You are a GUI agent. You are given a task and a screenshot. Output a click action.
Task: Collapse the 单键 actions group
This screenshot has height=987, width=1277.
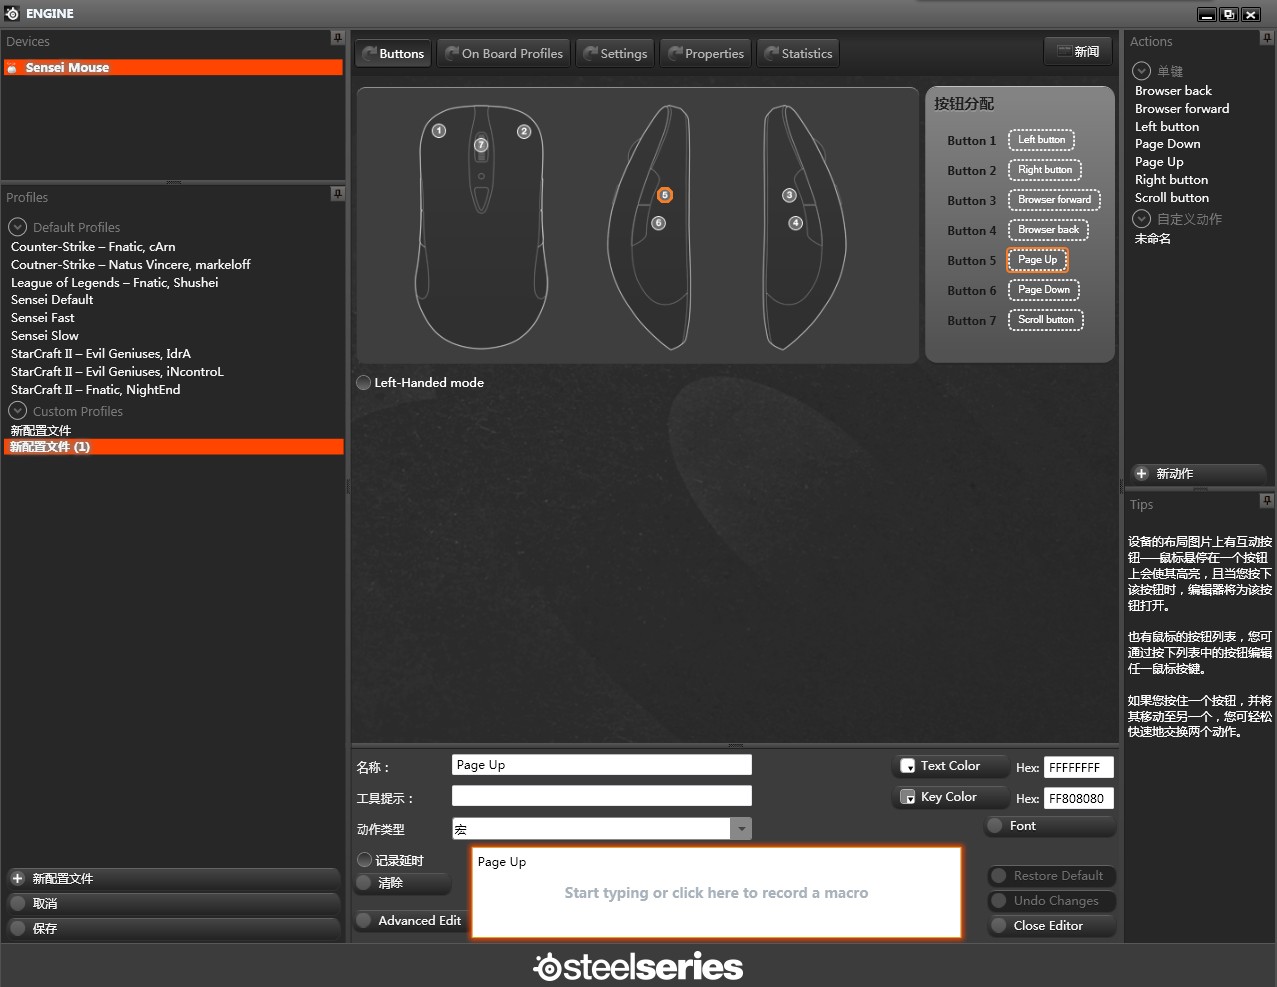click(1141, 71)
